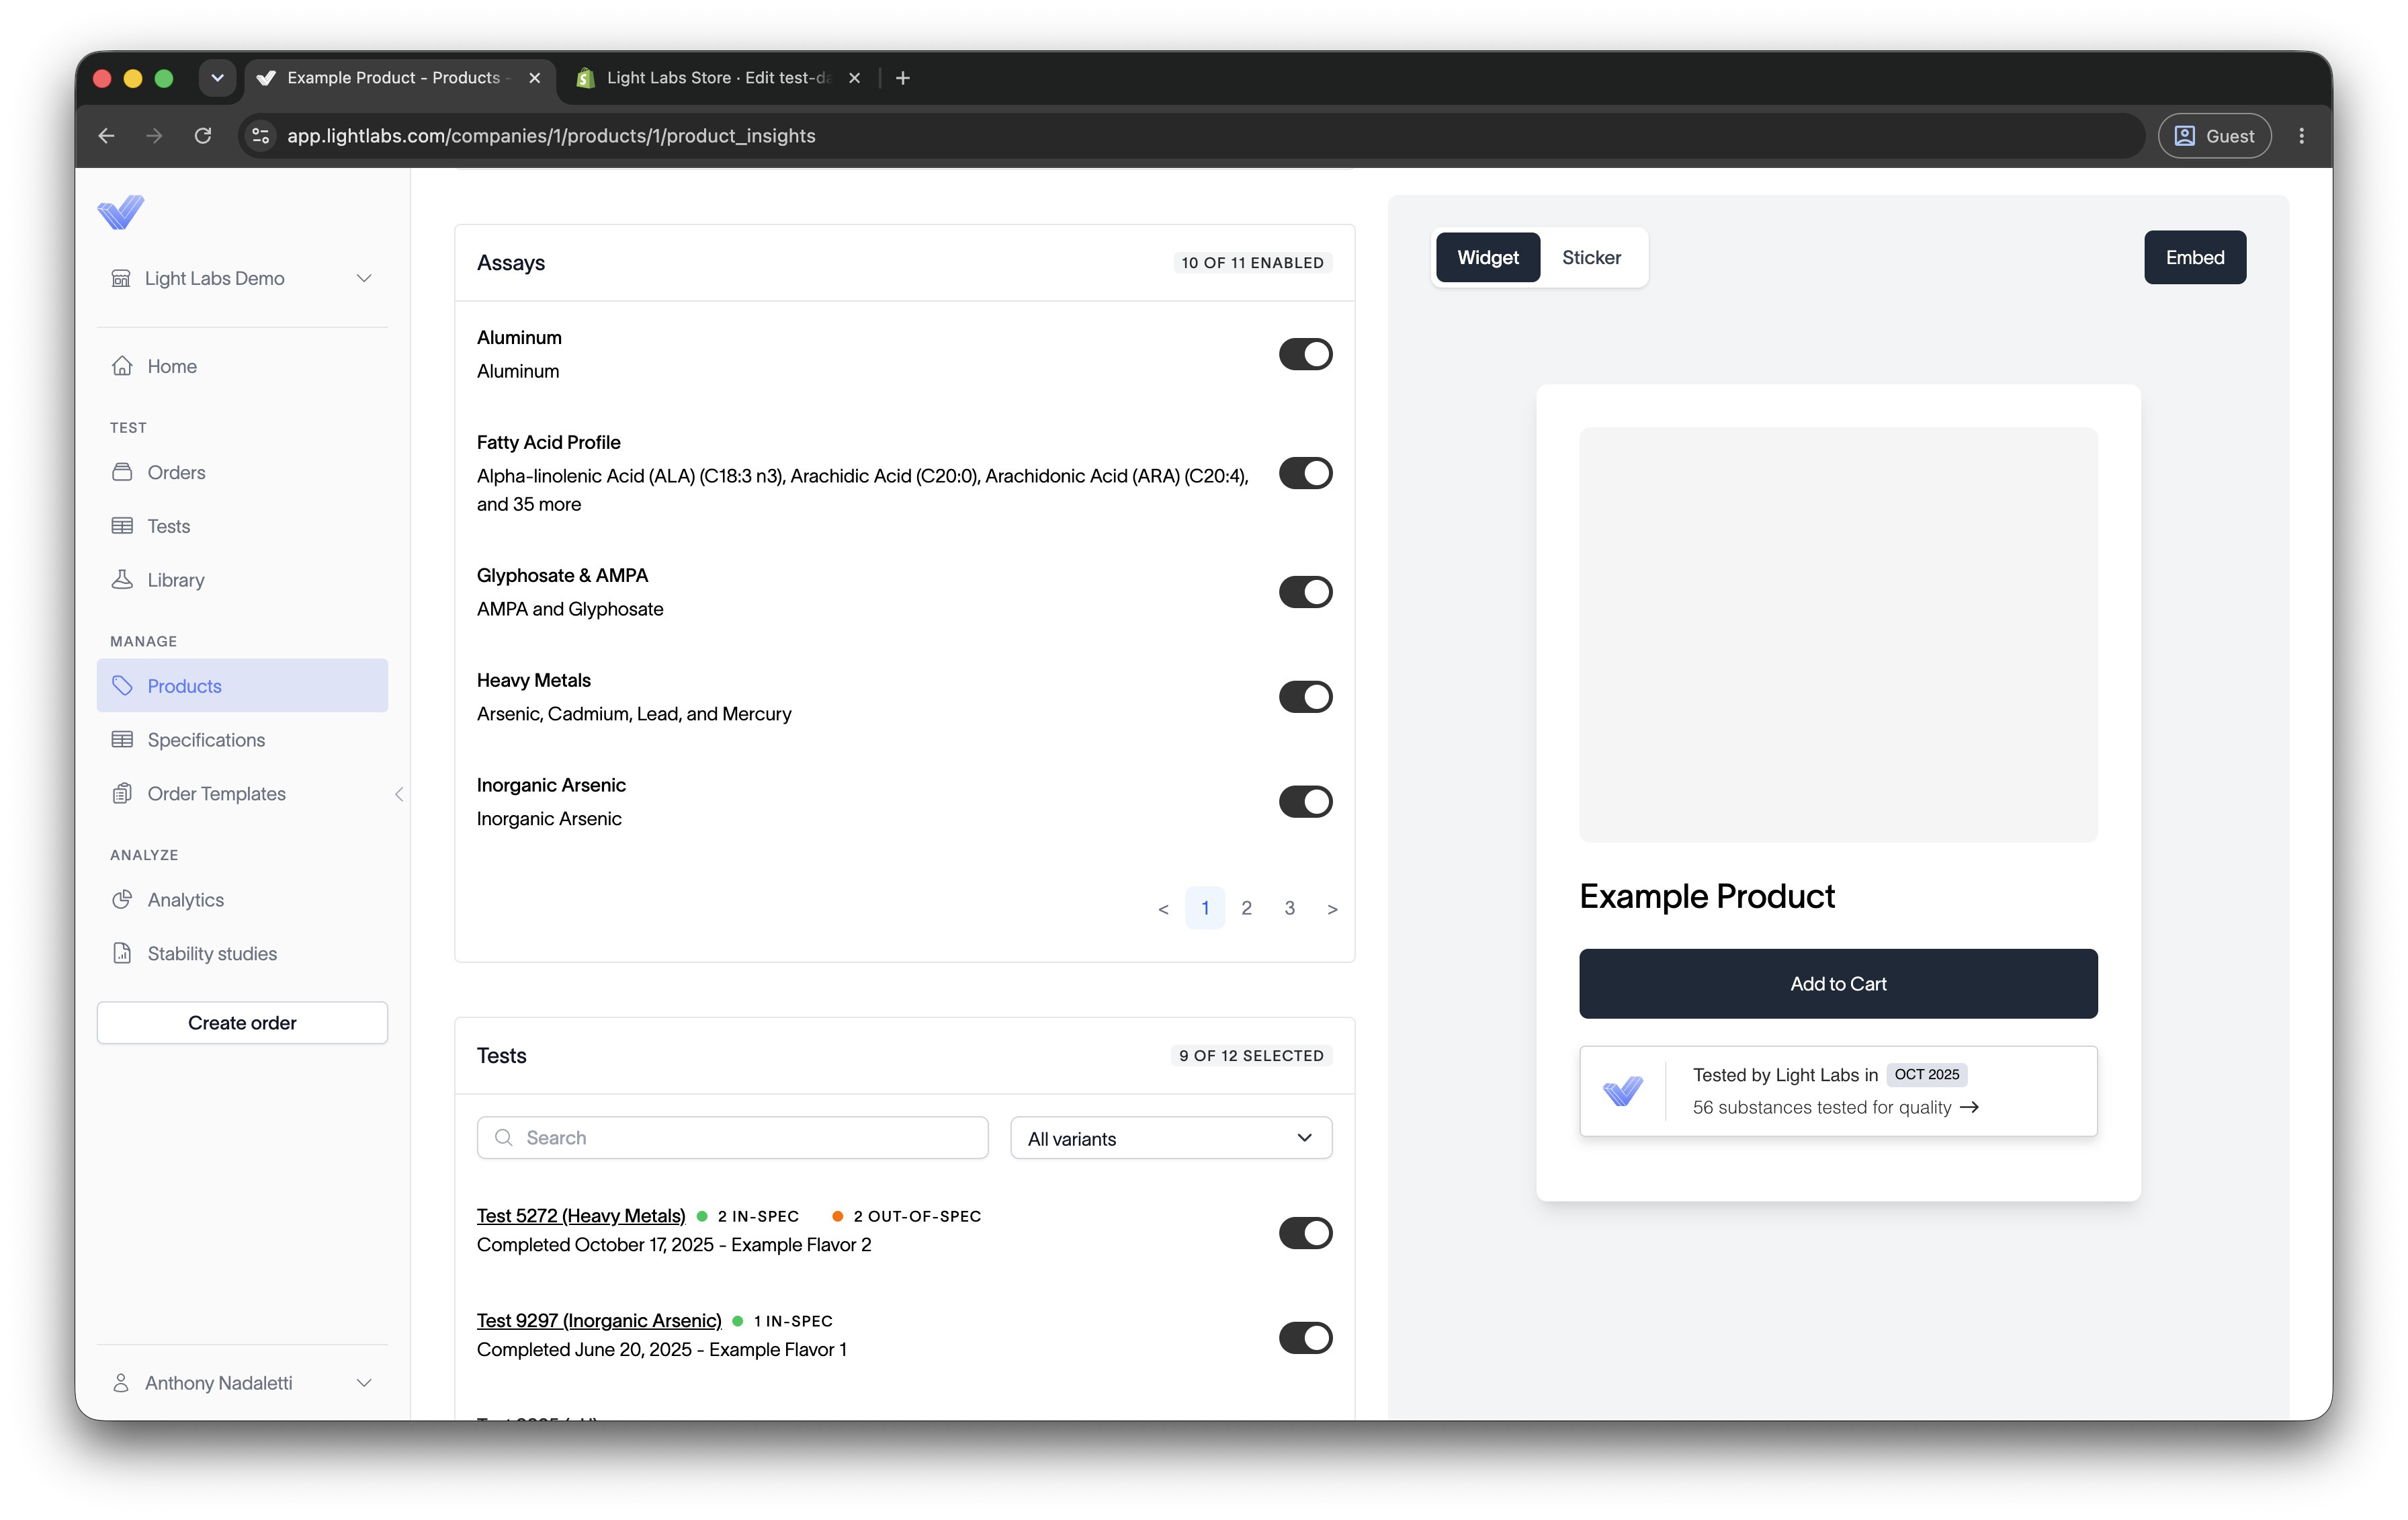Click the 'OCT 2025' date badge
Screen dimensions: 2408x1520
pyautogui.click(x=1927, y=1075)
